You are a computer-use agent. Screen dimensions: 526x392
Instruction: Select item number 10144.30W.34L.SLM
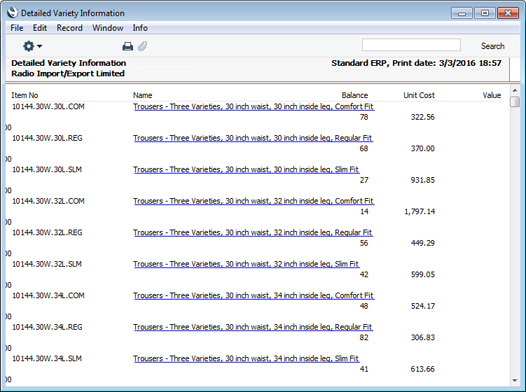pos(47,359)
